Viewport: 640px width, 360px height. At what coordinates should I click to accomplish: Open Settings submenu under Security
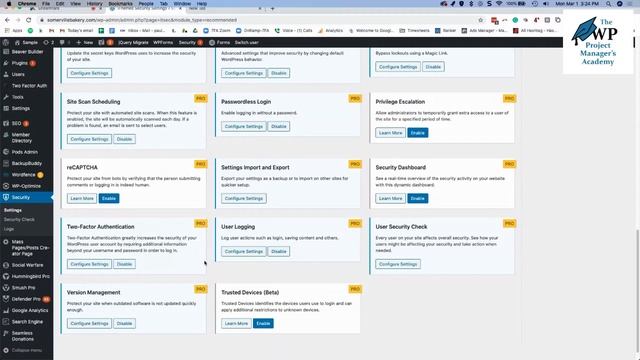point(13,210)
